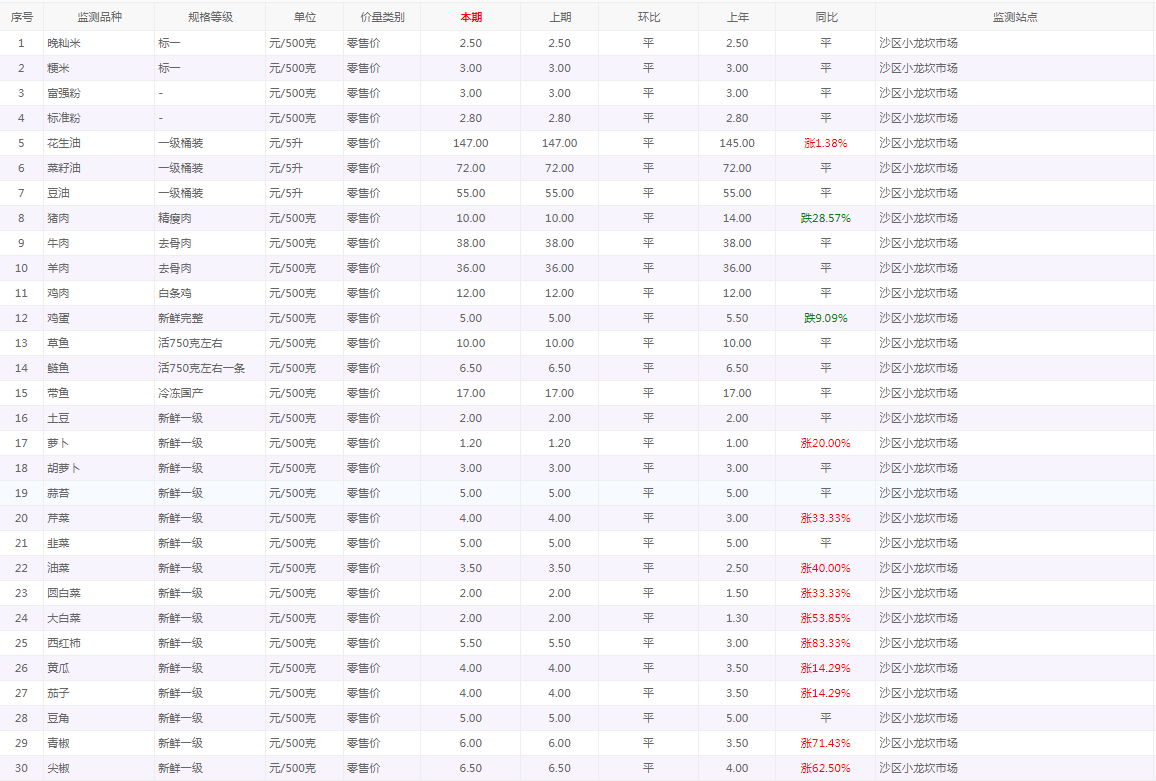
Task: Click the 规格等级 column header
Action: [x=210, y=17]
